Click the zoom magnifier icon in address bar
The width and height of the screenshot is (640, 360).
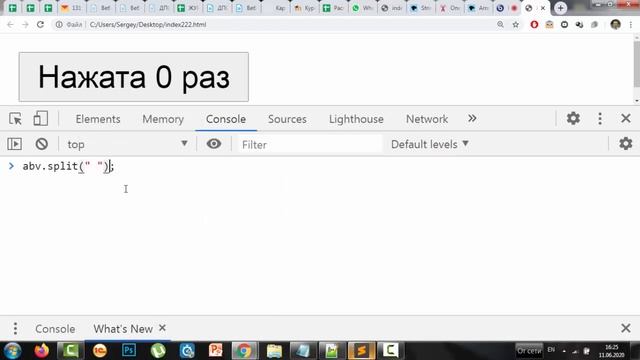[500, 24]
